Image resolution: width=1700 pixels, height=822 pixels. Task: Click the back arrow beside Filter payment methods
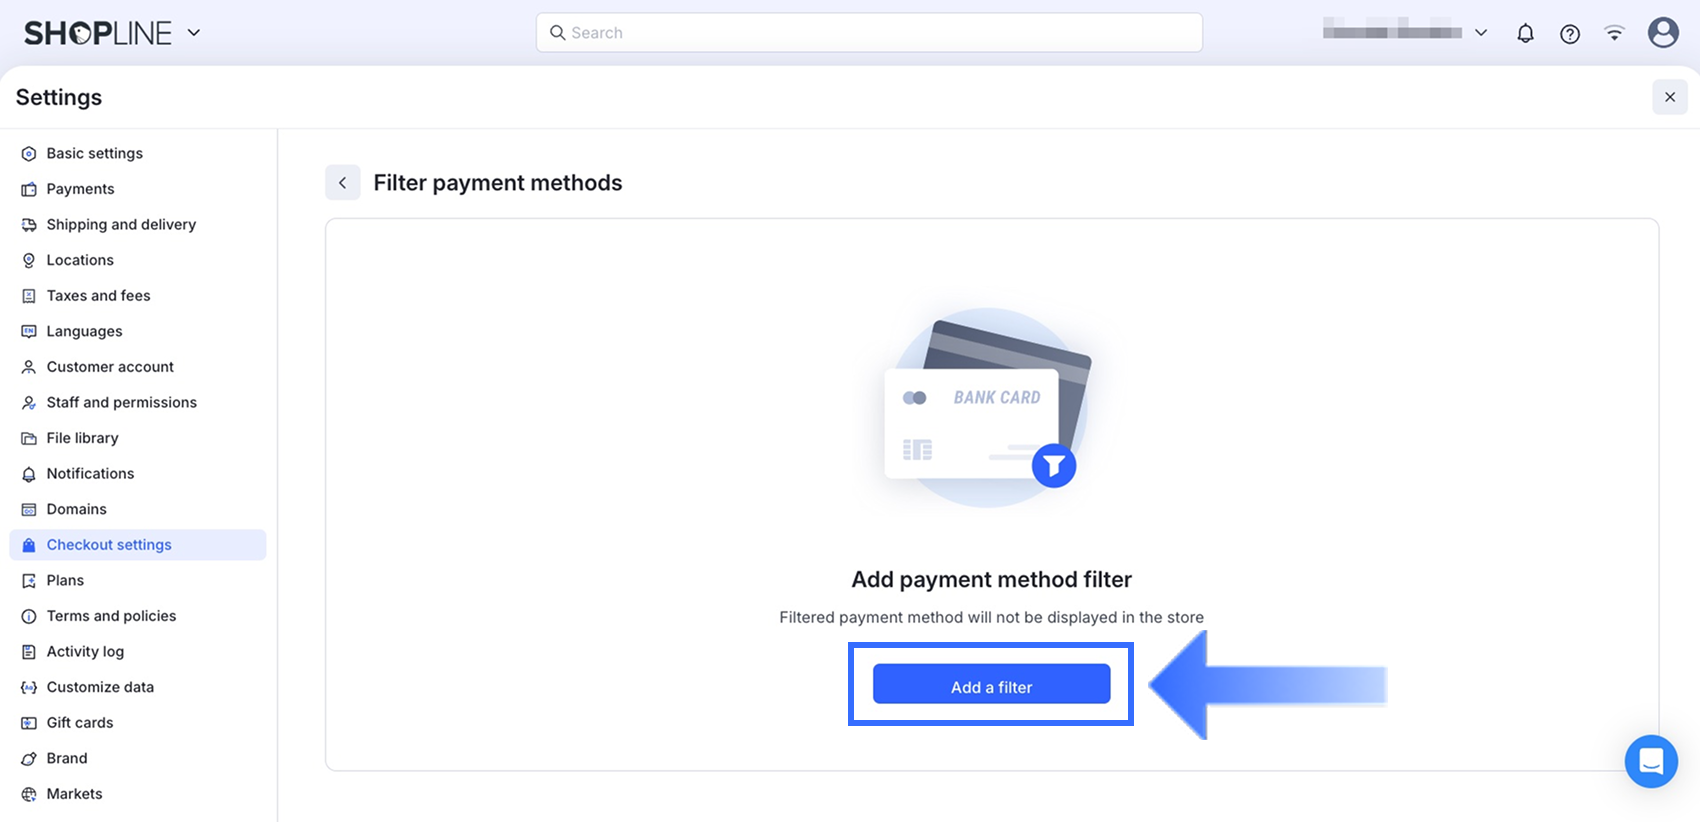[342, 183]
